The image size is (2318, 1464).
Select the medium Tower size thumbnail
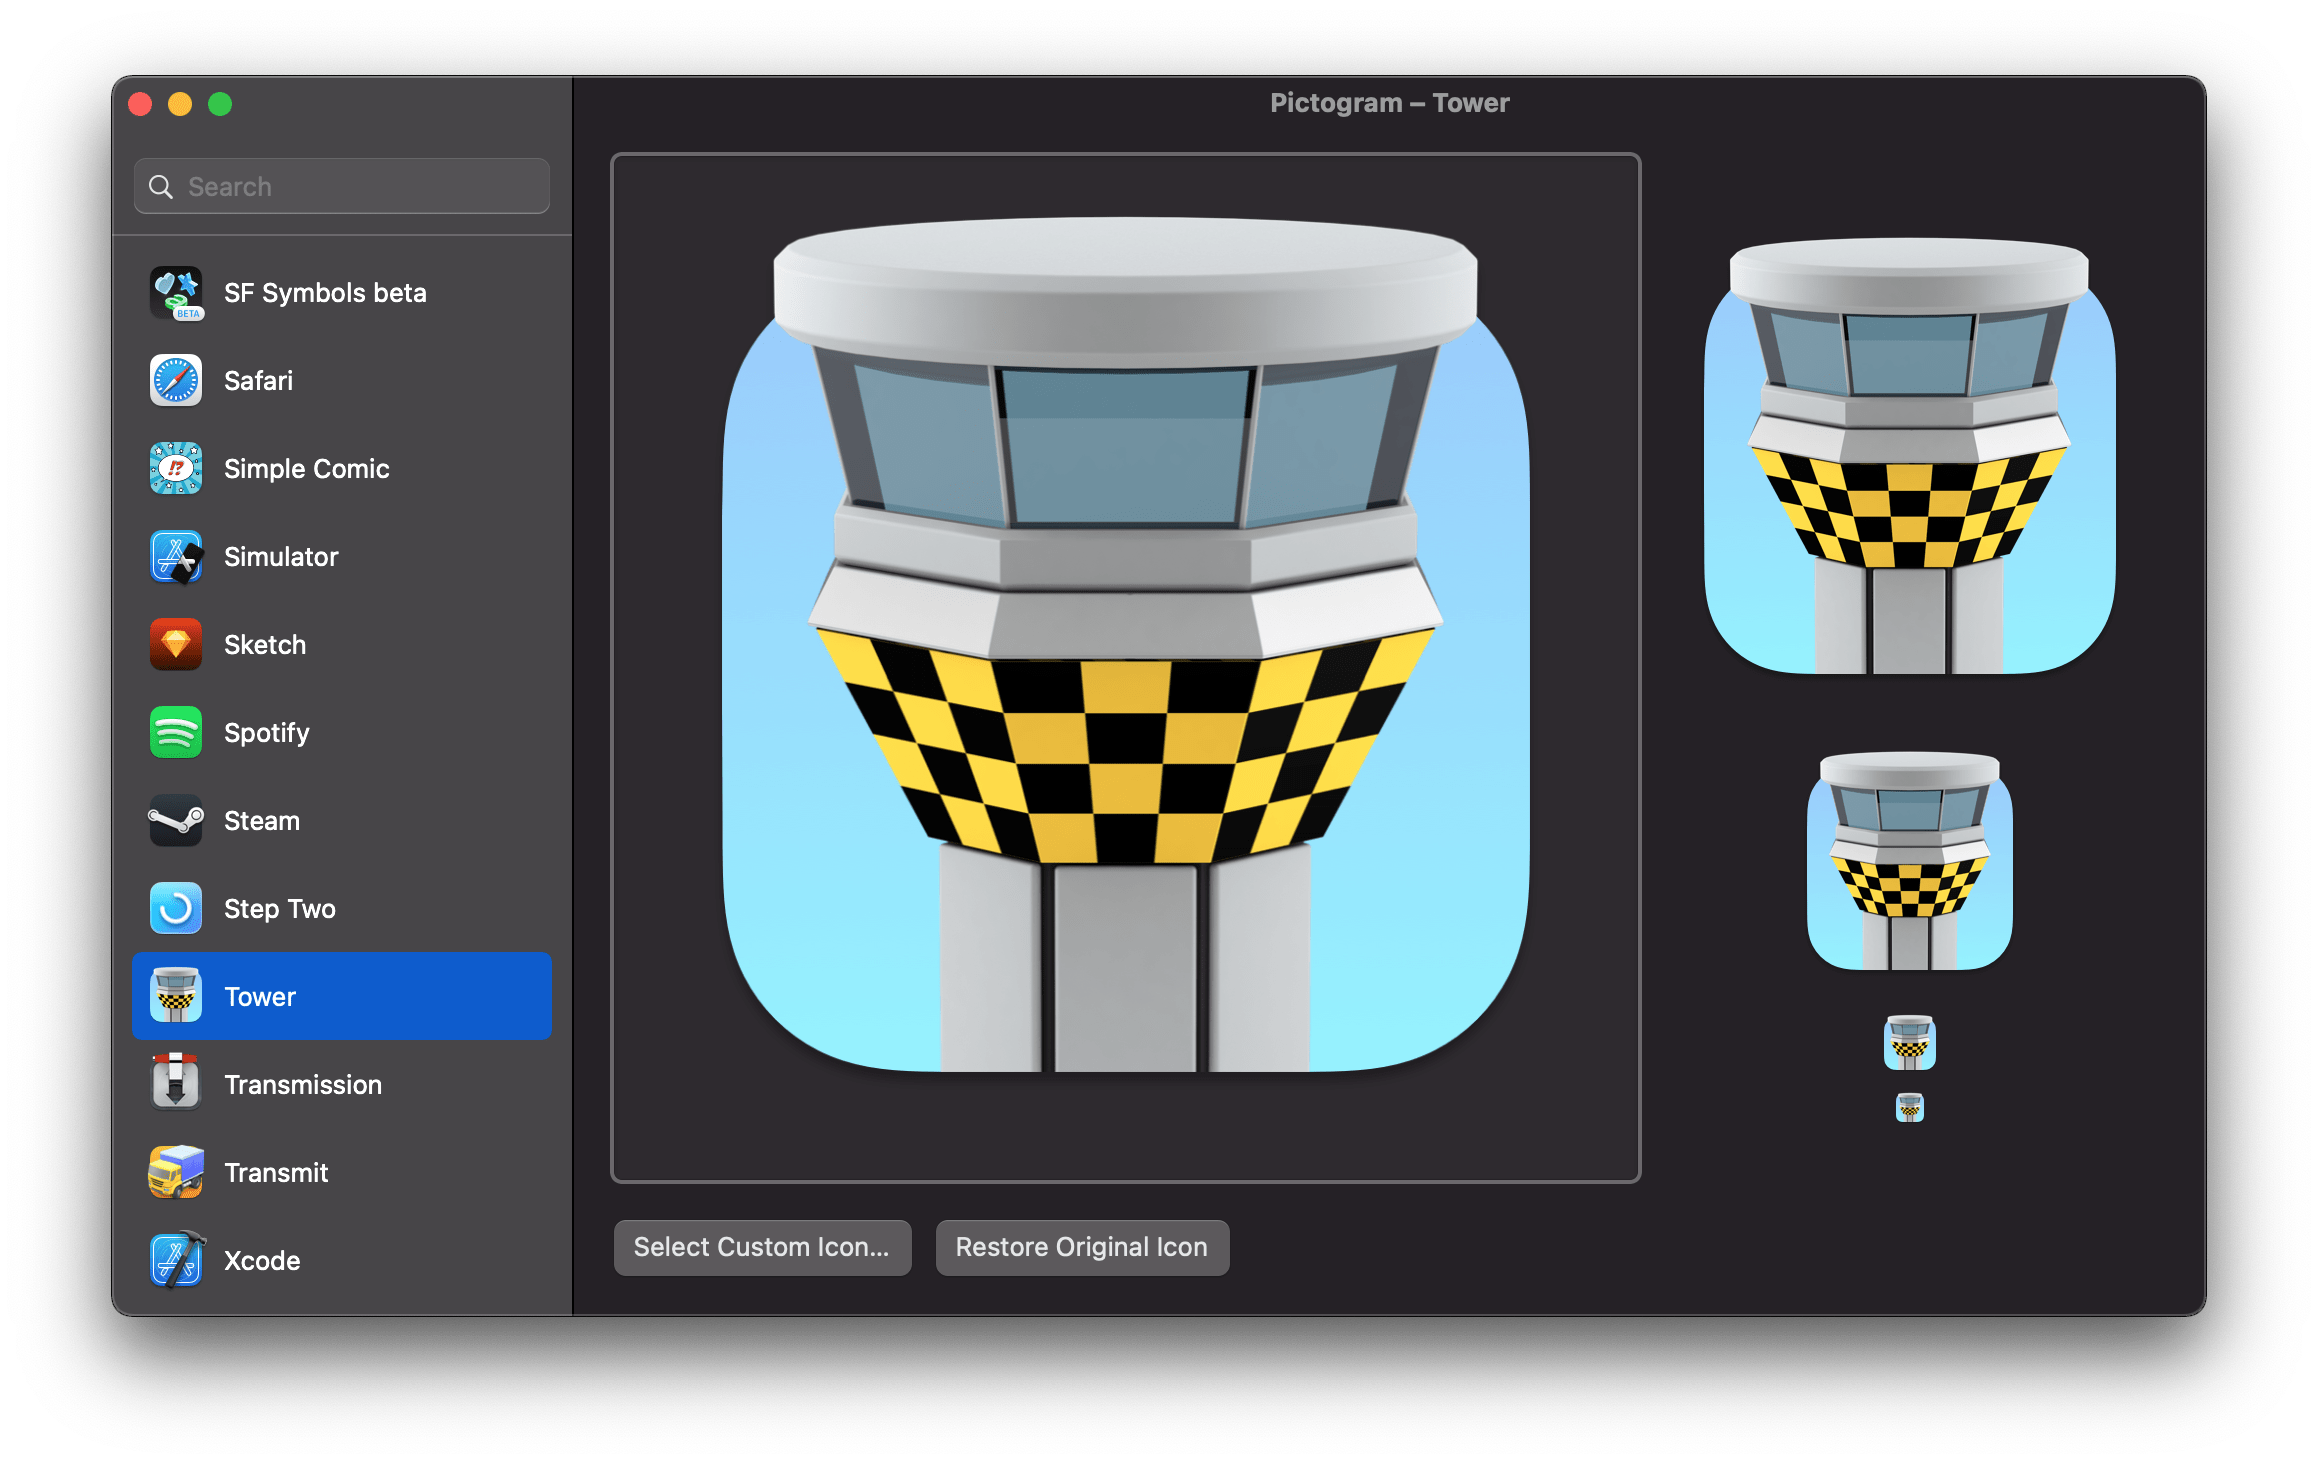tap(1909, 861)
